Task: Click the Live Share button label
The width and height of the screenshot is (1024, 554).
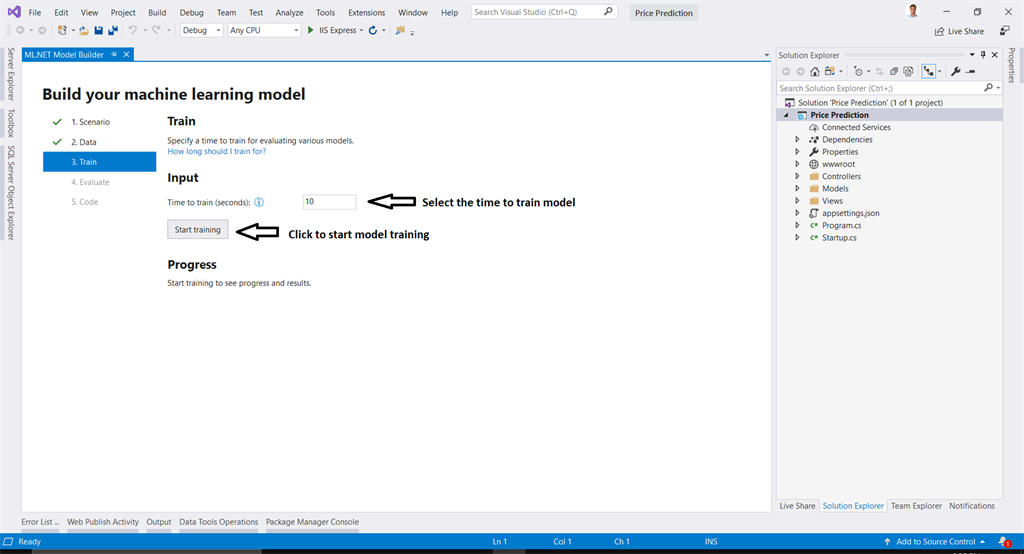Action: click(x=966, y=31)
